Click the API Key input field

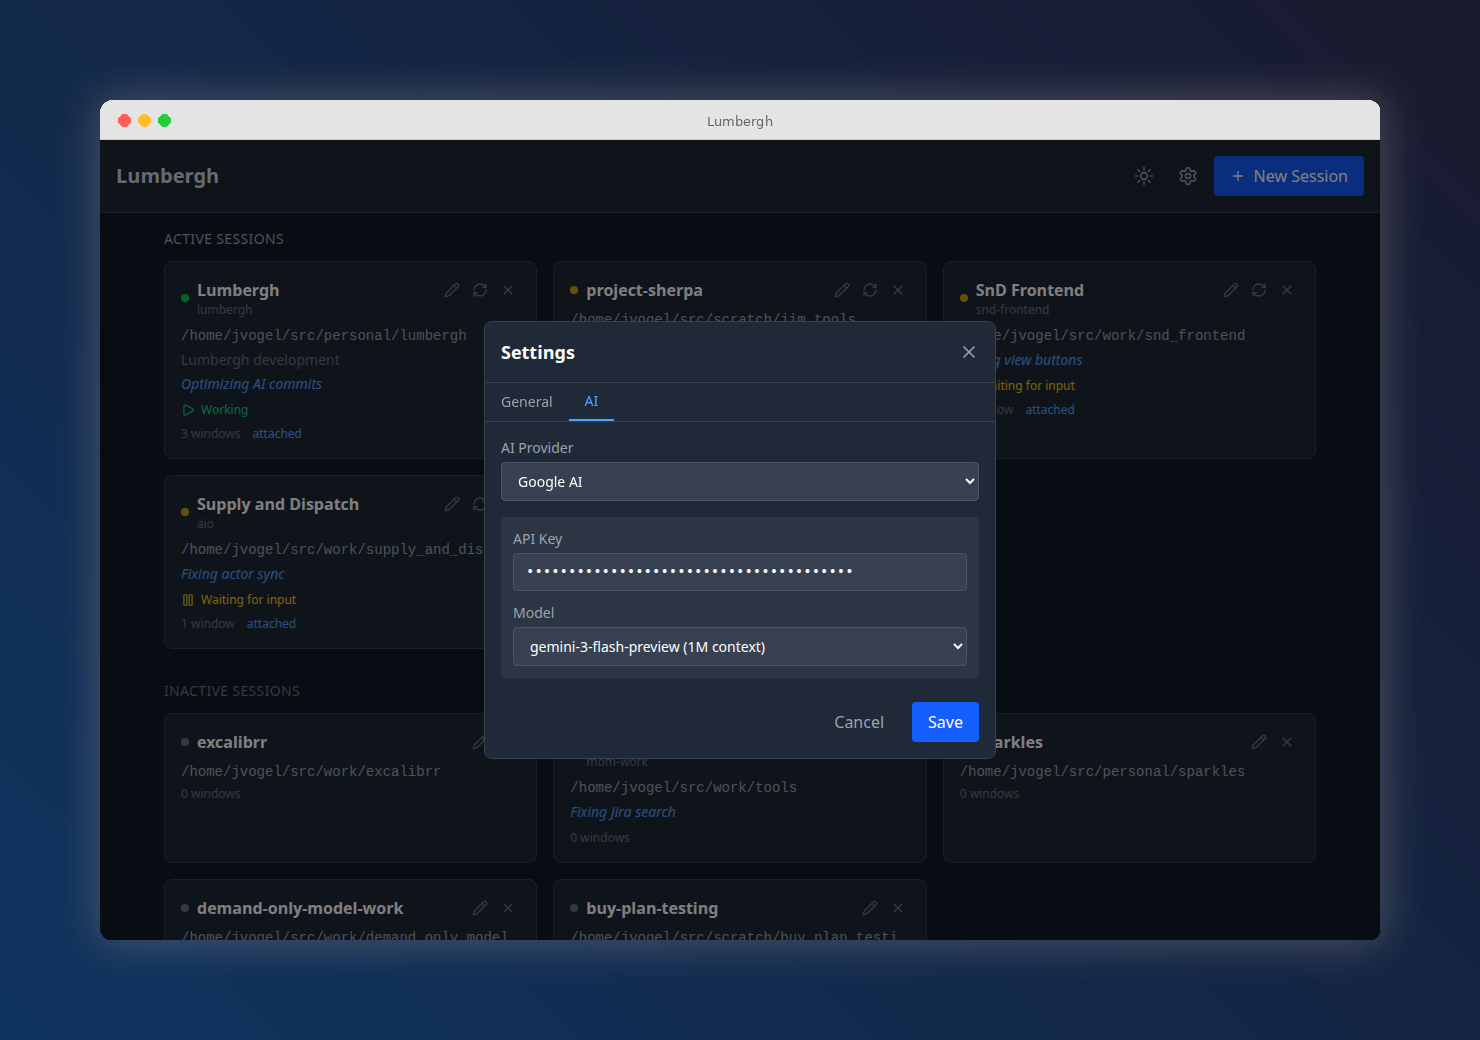point(739,572)
